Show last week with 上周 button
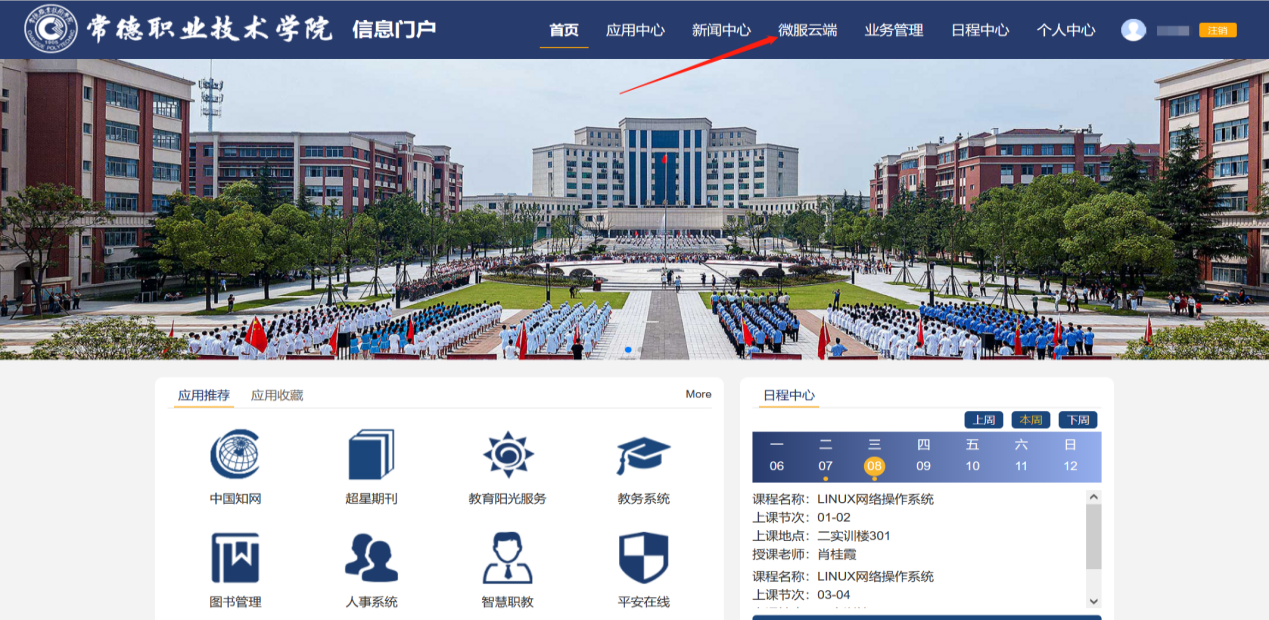Viewport: 1269px width, 620px height. point(983,420)
